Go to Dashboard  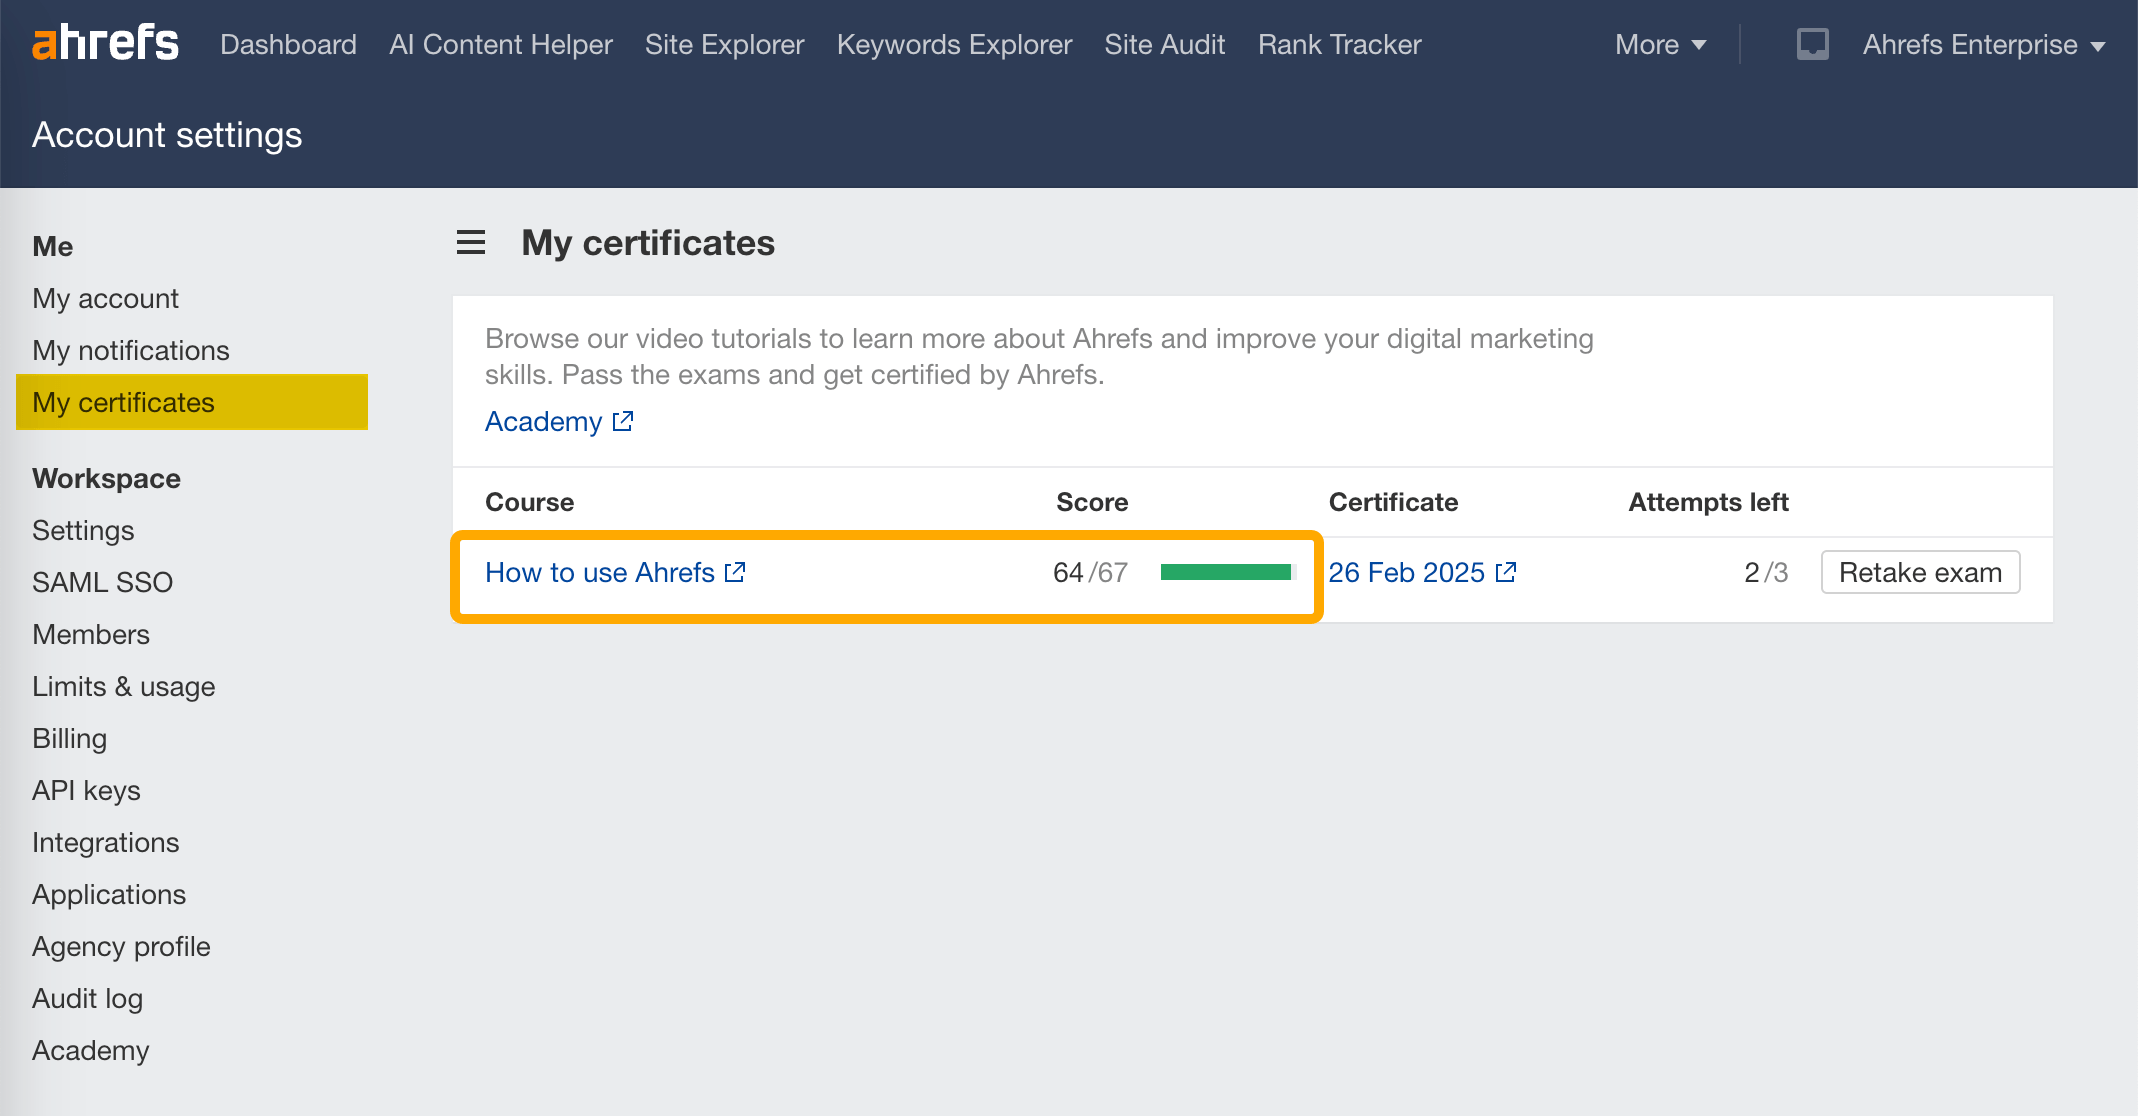pos(288,45)
